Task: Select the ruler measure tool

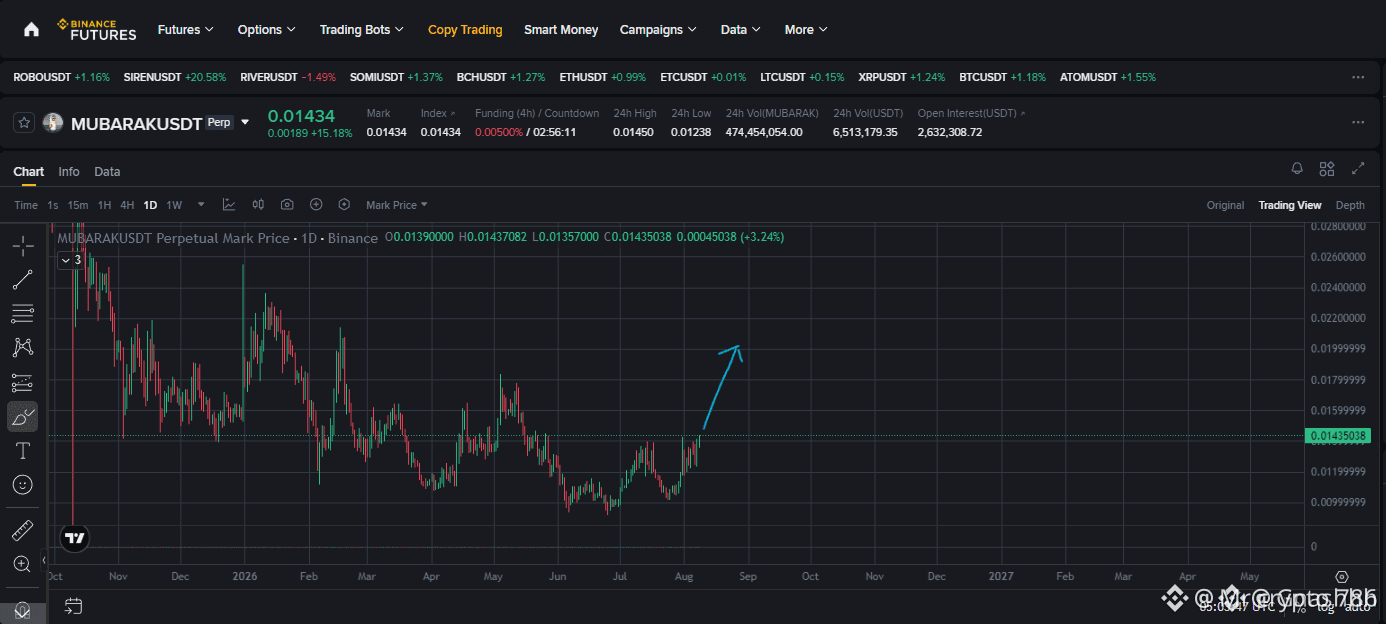Action: tap(22, 530)
